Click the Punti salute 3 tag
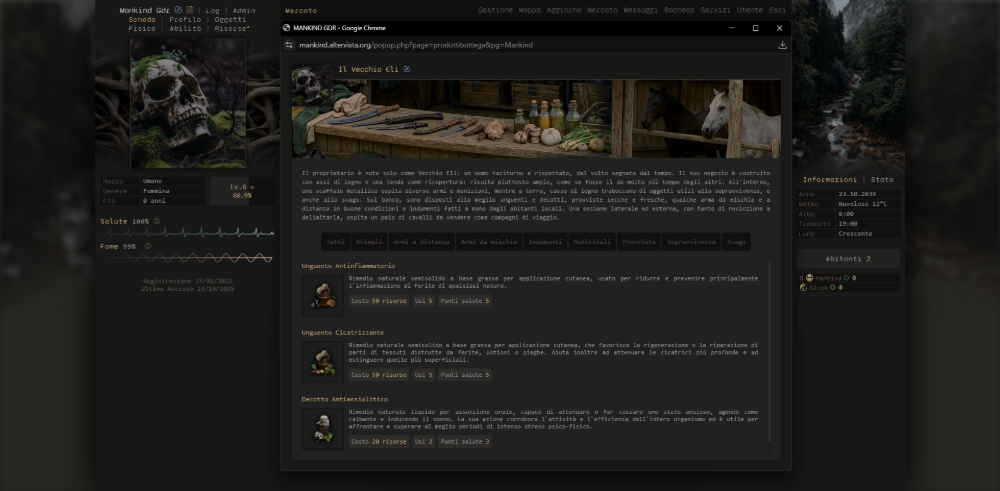Screen dimensions: 1000x491 [x=465, y=441]
